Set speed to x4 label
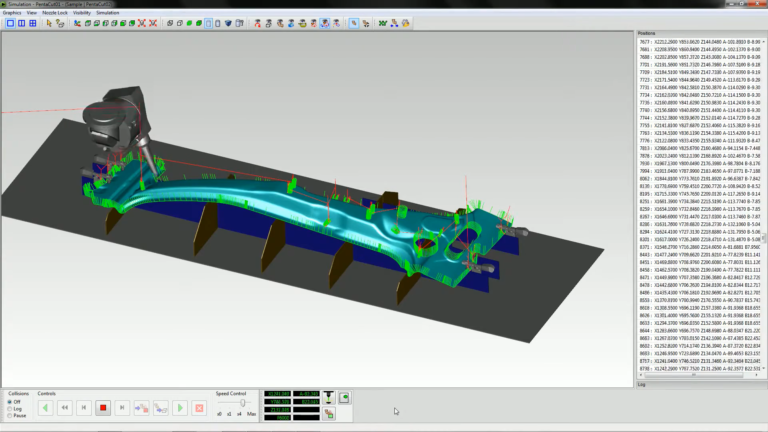The width and height of the screenshot is (768, 432). coord(239,414)
